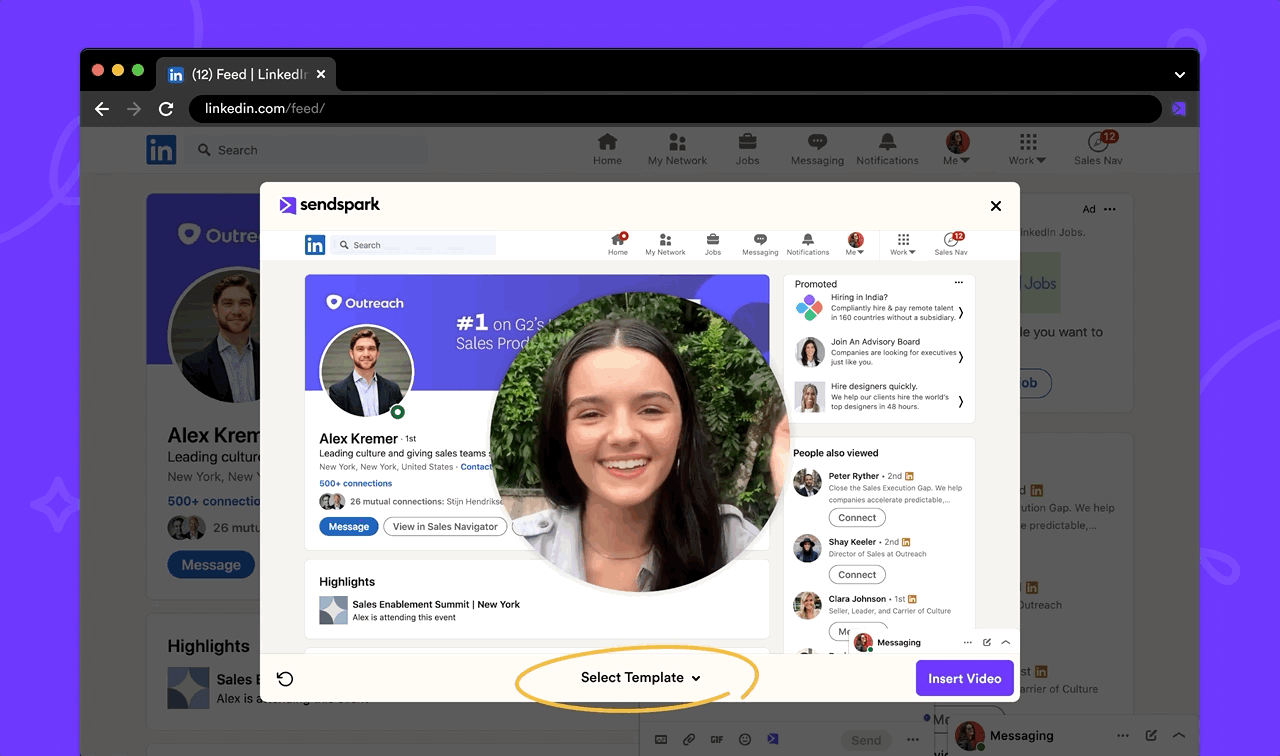Expand the tab list chevron in the browser title bar

[x=1180, y=75]
